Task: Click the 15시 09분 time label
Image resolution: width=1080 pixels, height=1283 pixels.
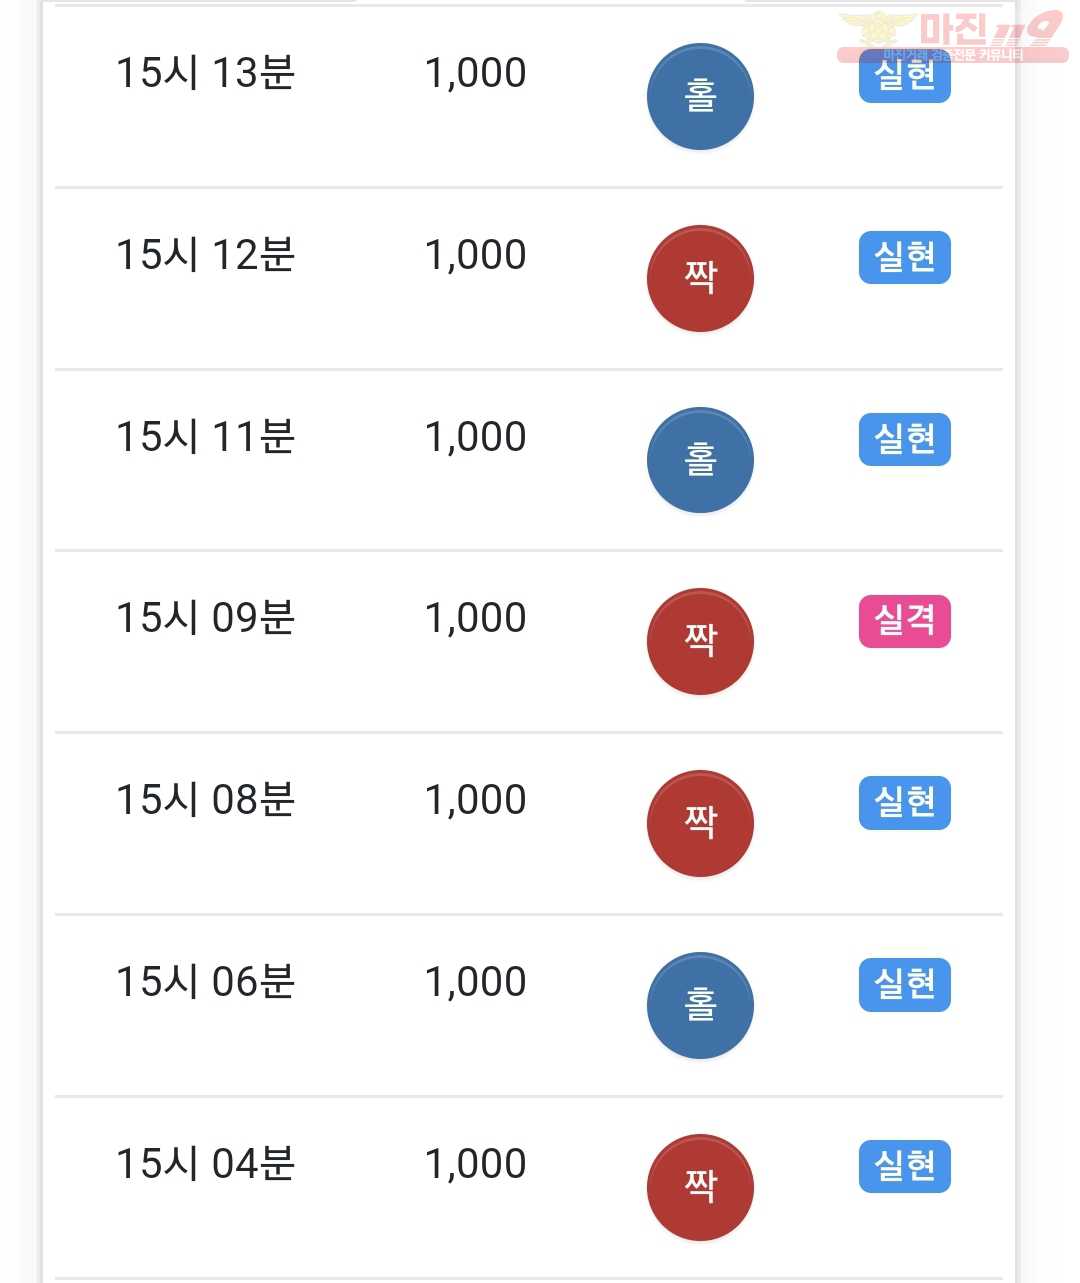Action: pyautogui.click(x=206, y=618)
